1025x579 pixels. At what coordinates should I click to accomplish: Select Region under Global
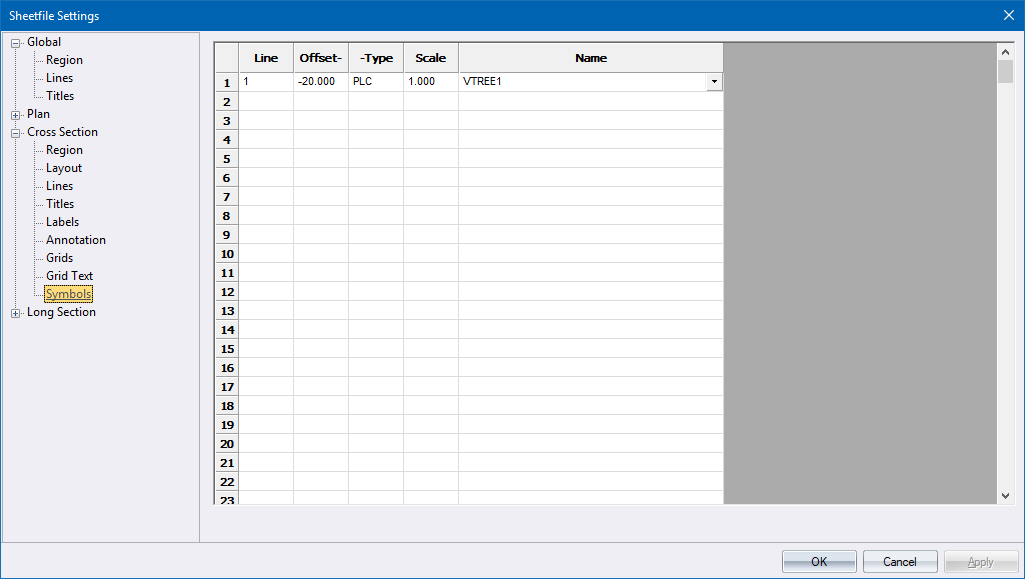pyautogui.click(x=64, y=60)
